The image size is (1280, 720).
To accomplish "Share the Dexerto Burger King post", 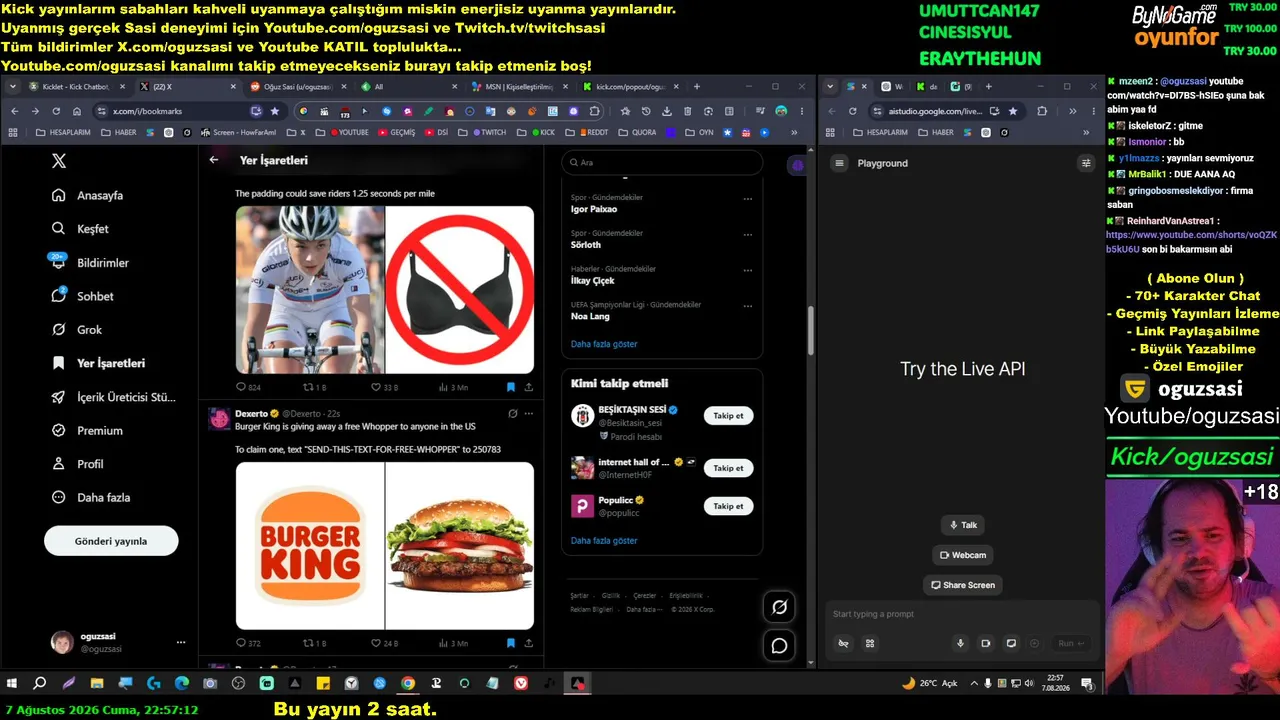I will [528, 643].
